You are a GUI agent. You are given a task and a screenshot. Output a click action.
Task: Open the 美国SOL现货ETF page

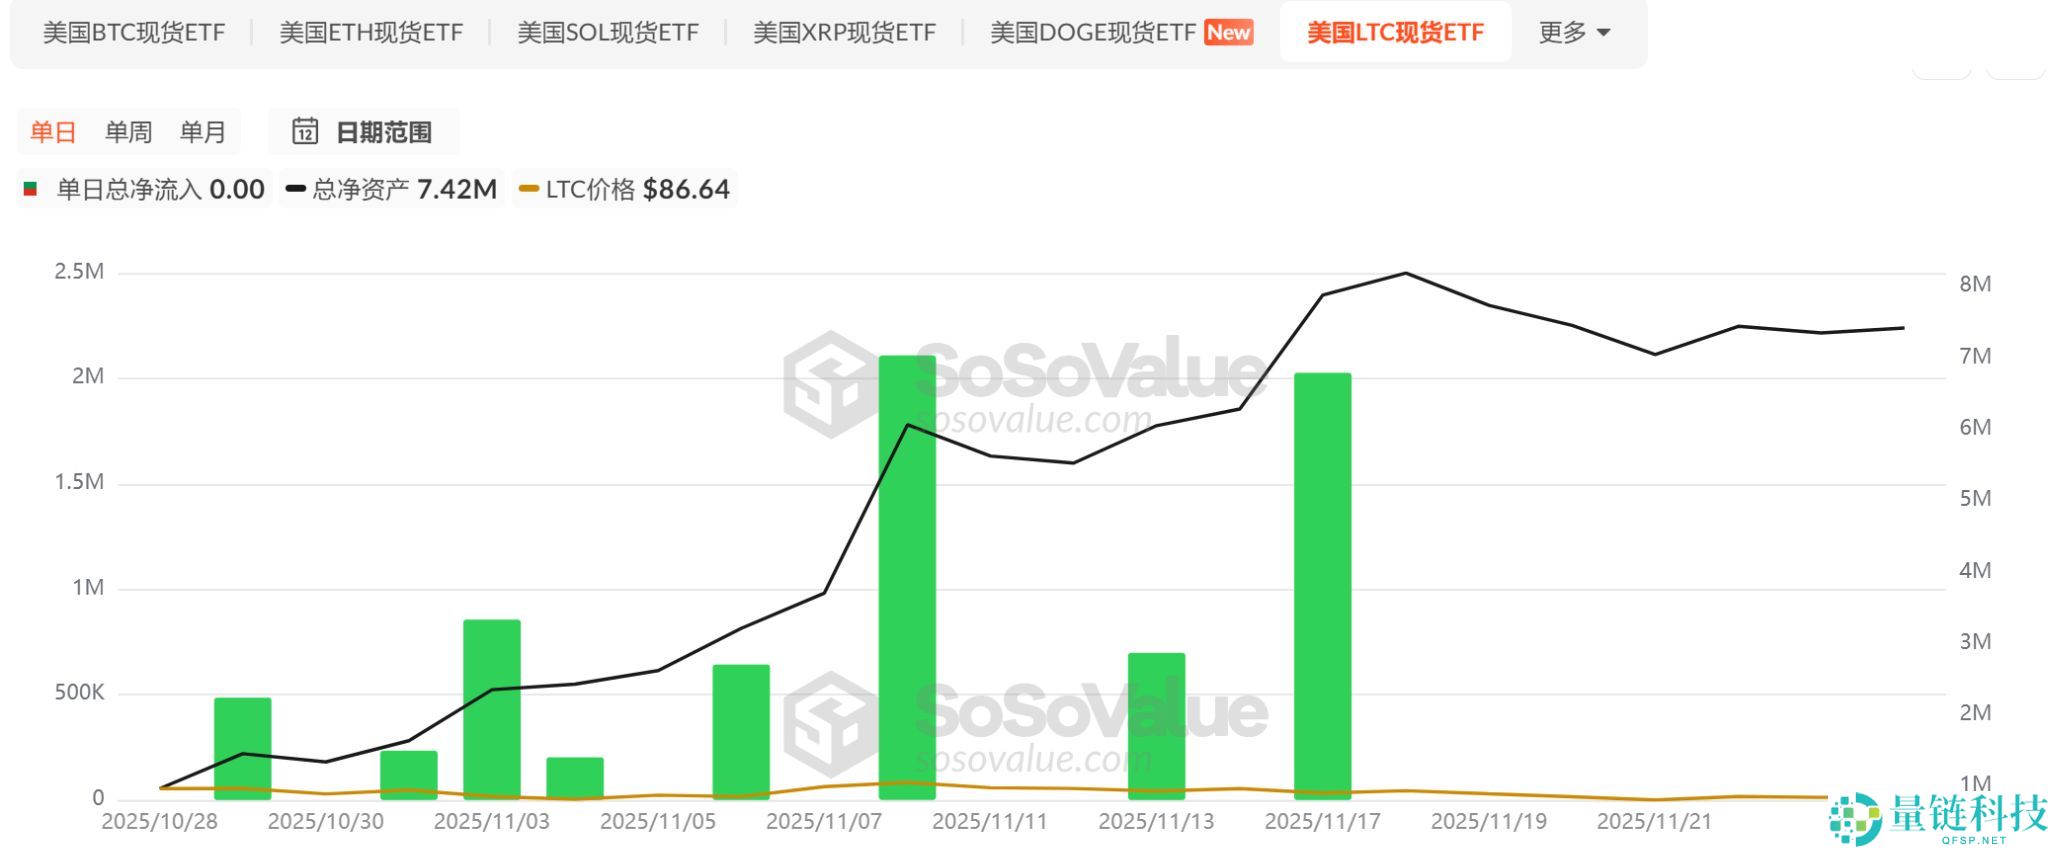pos(607,32)
